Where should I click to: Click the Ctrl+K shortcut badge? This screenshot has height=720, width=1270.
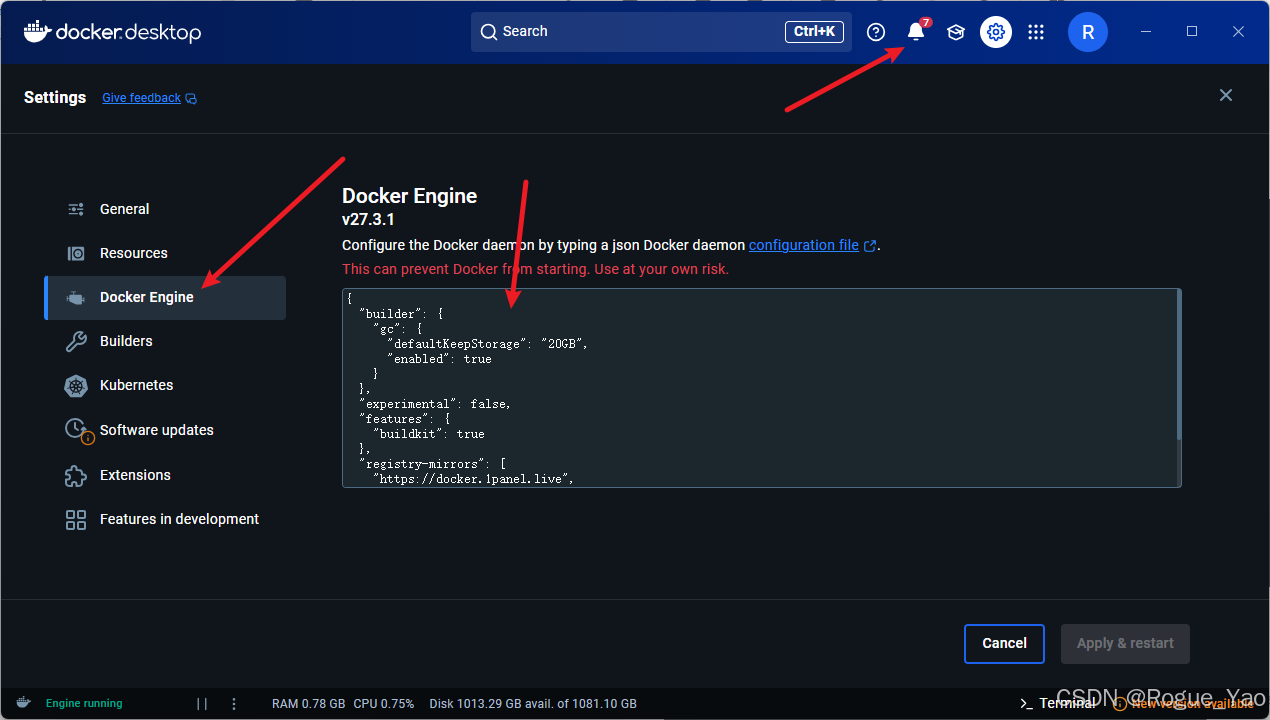814,32
